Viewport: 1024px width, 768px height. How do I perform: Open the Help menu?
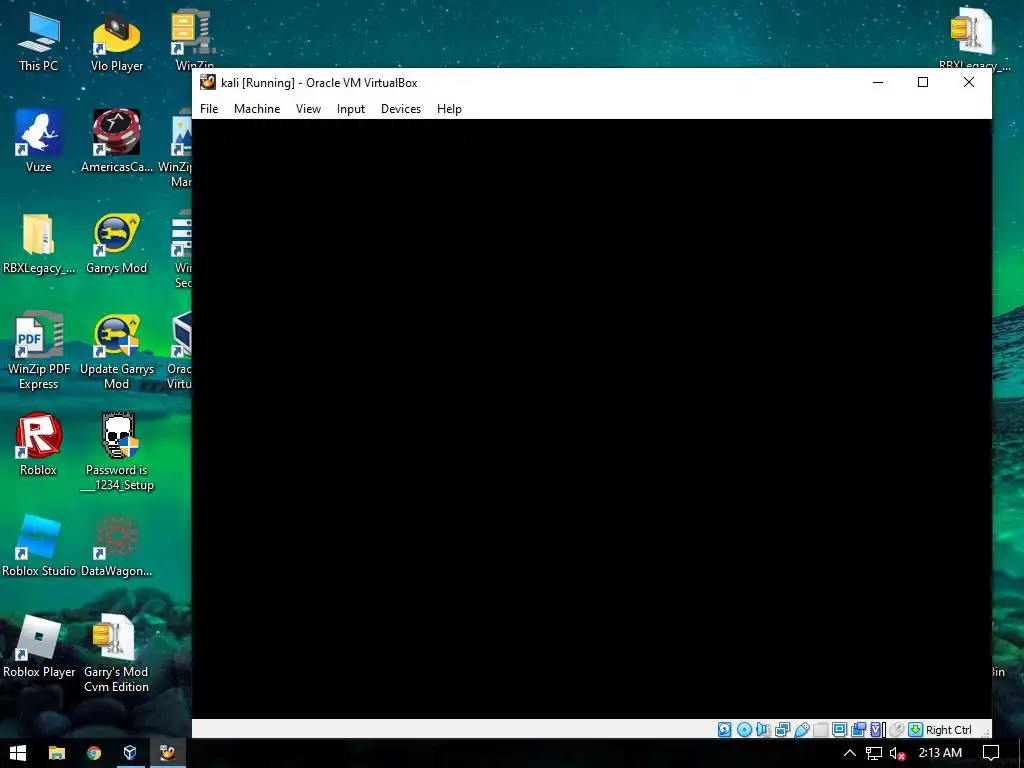coord(449,109)
